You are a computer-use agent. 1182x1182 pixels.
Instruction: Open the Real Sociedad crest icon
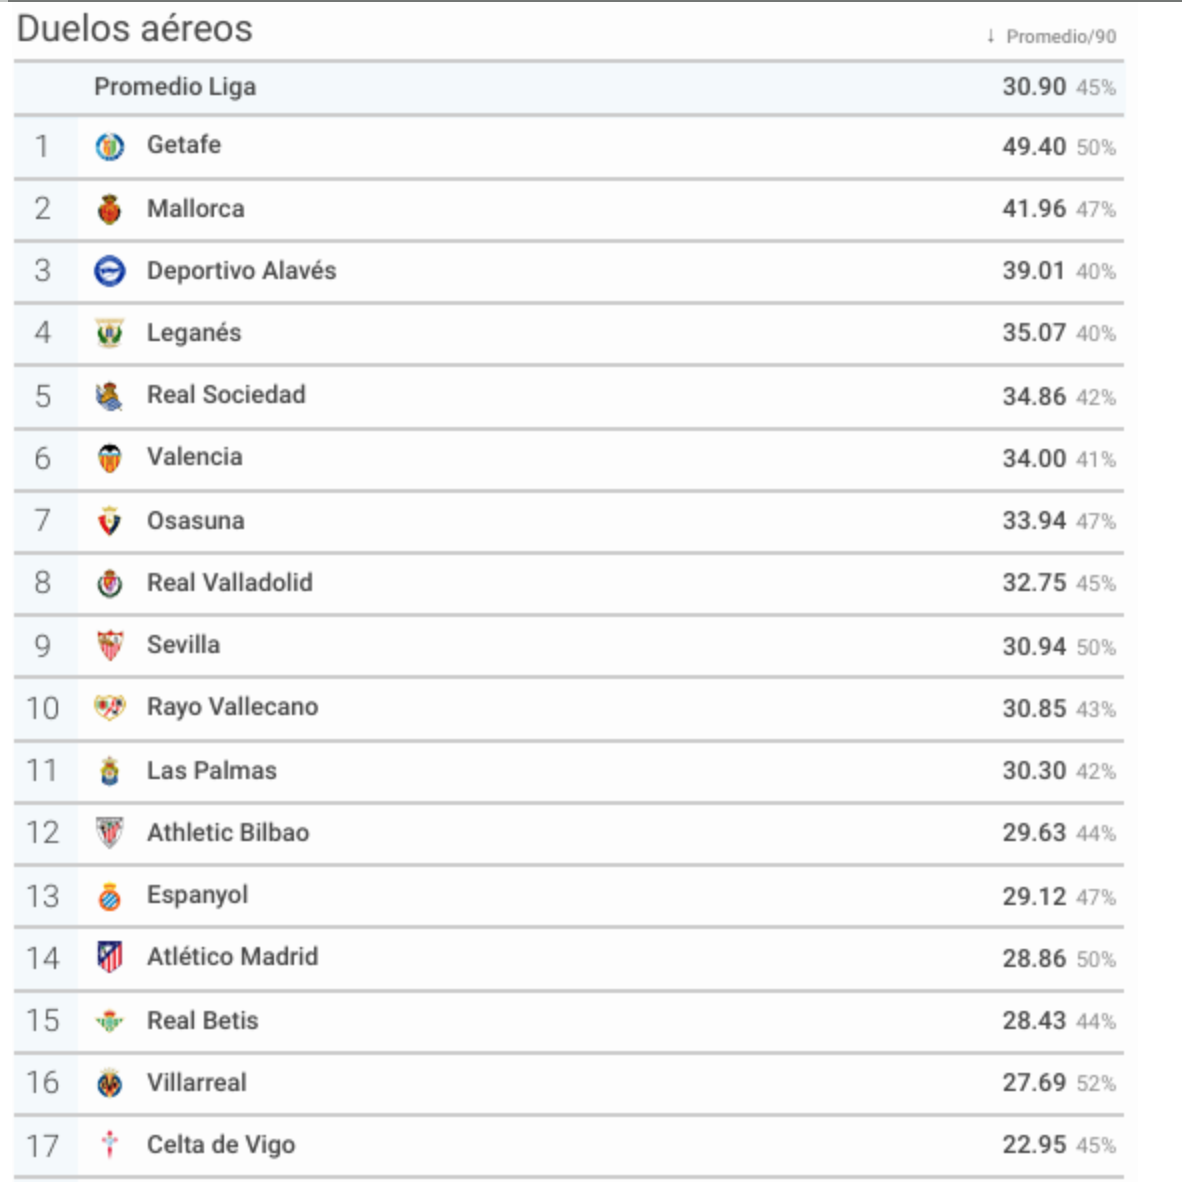point(109,397)
